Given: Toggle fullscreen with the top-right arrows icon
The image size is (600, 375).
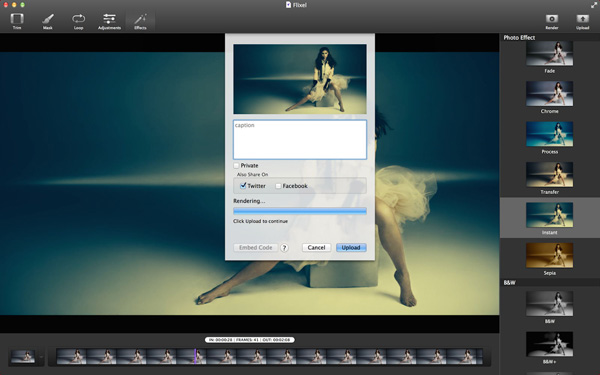Looking at the screenshot, I should click(x=594, y=5).
